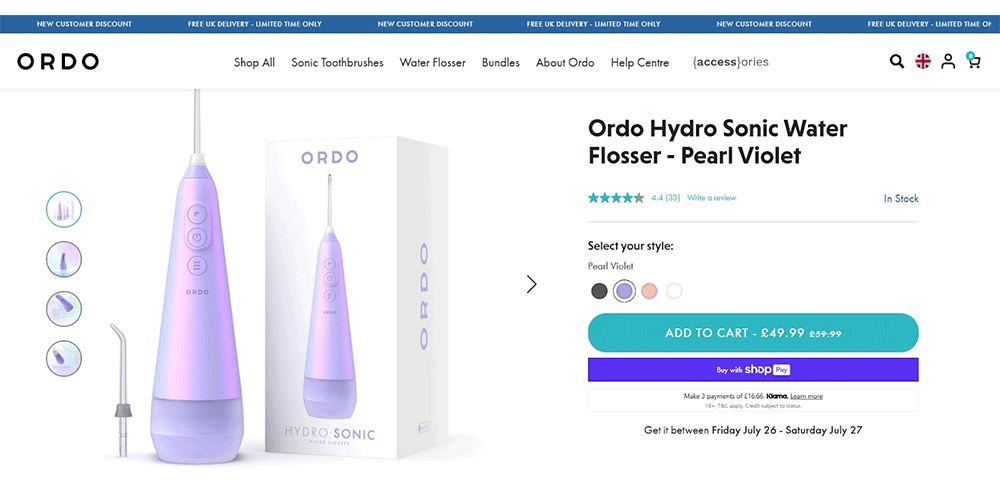
Task: Click the ORDO logo in header
Action: point(58,62)
